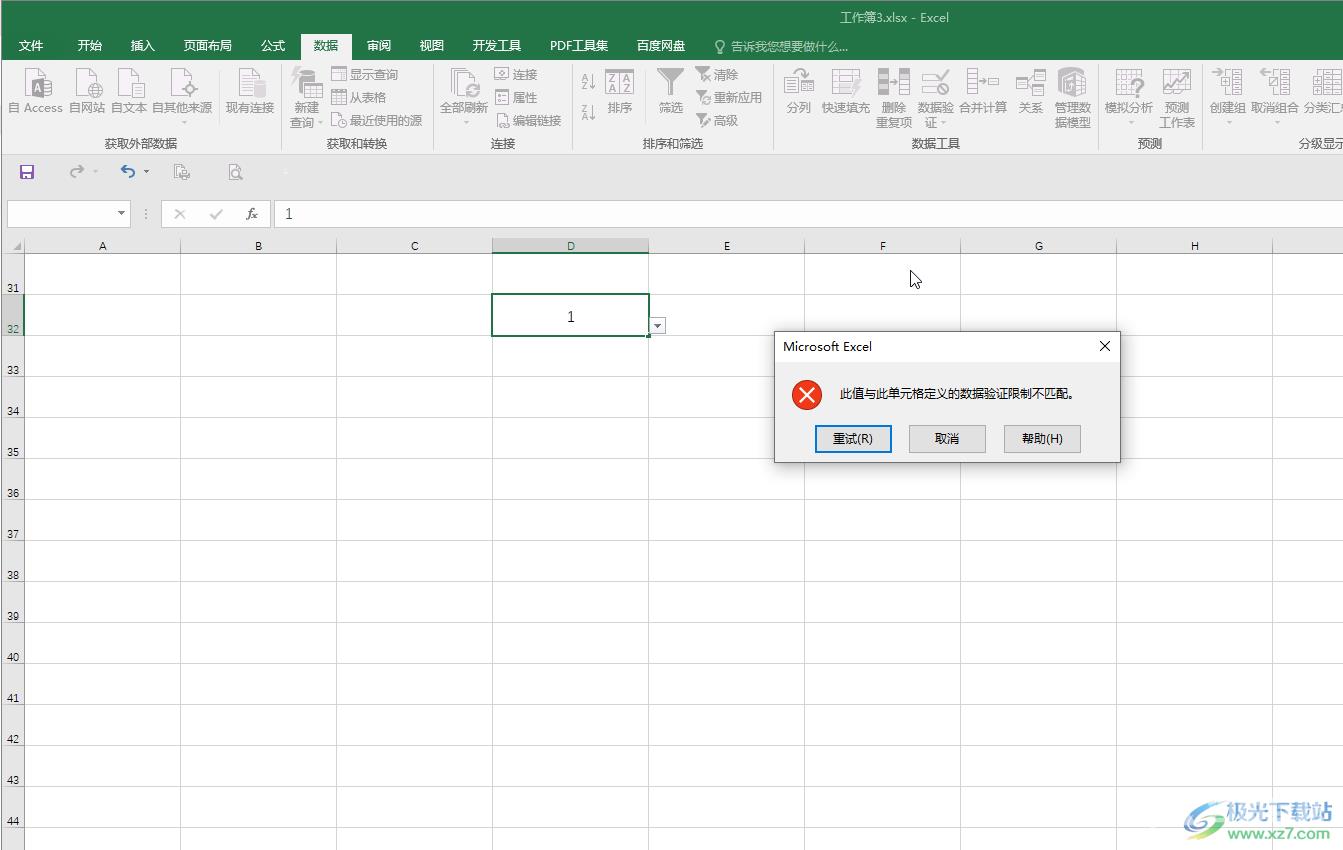Click the Edit Links item
This screenshot has height=850, width=1343.
tap(528, 120)
